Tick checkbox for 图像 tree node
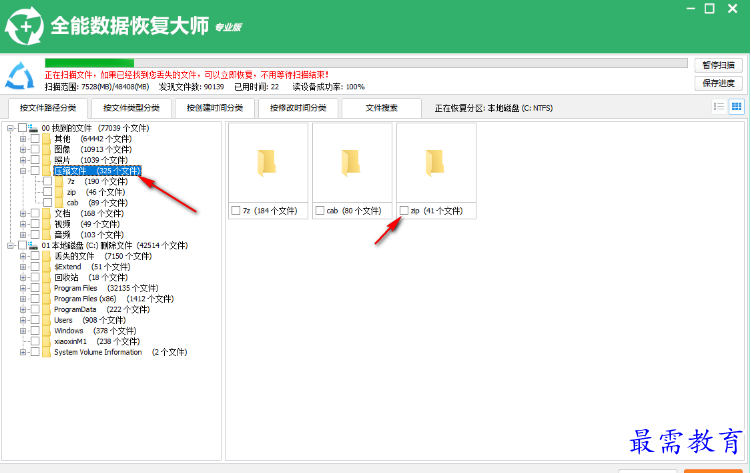The image size is (751, 473). pyautogui.click(x=35, y=149)
